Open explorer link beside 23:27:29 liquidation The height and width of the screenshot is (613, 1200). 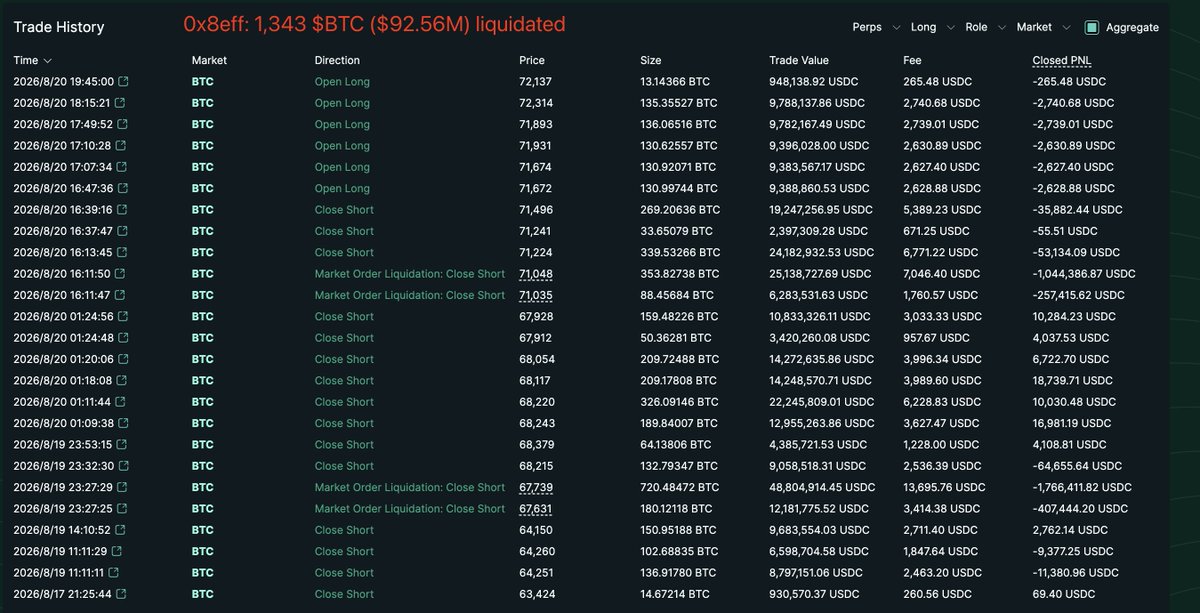point(121,487)
